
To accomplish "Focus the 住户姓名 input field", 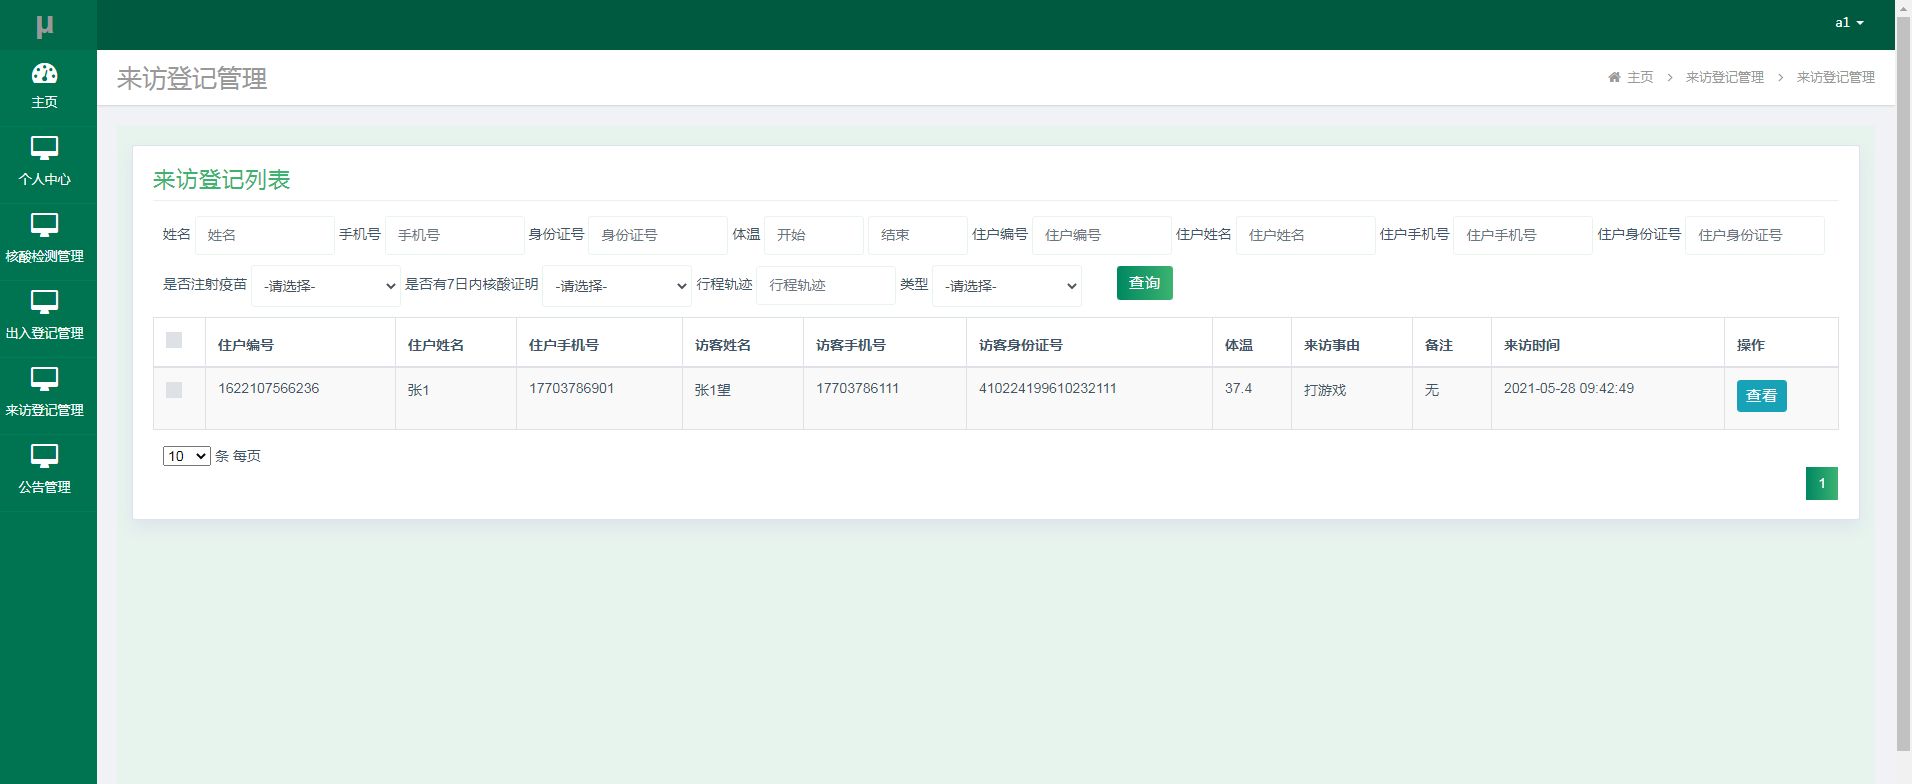I will [1306, 235].
